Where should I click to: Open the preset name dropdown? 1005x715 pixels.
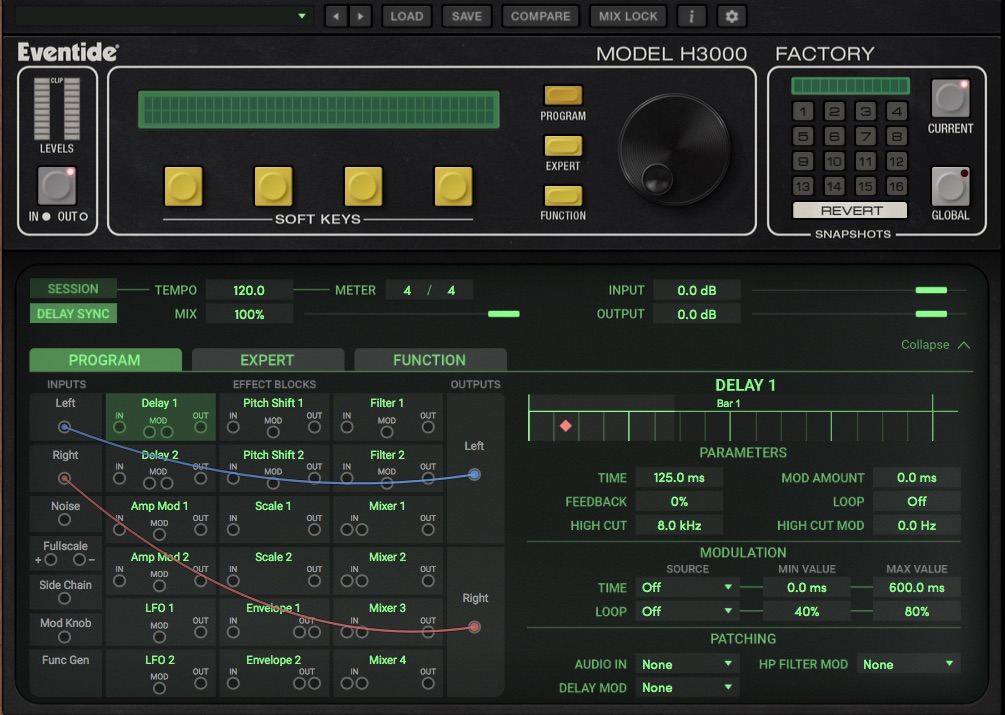(x=164, y=16)
